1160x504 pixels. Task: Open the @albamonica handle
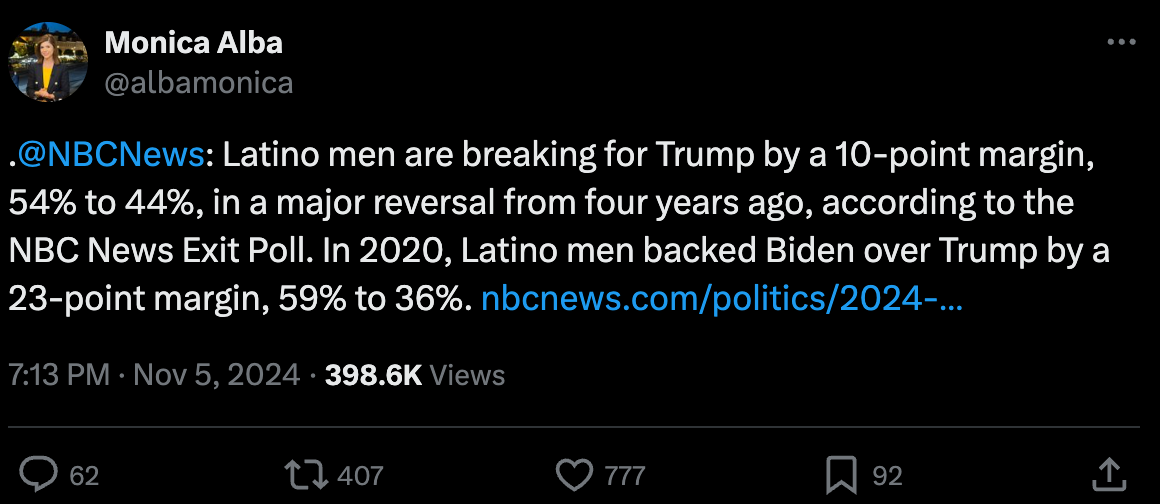[x=199, y=82]
